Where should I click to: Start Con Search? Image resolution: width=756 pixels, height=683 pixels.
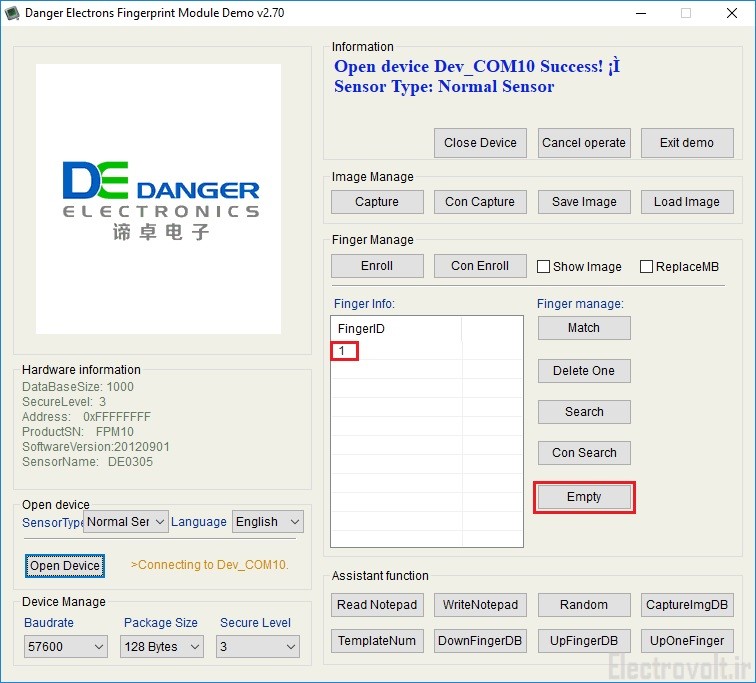point(584,453)
